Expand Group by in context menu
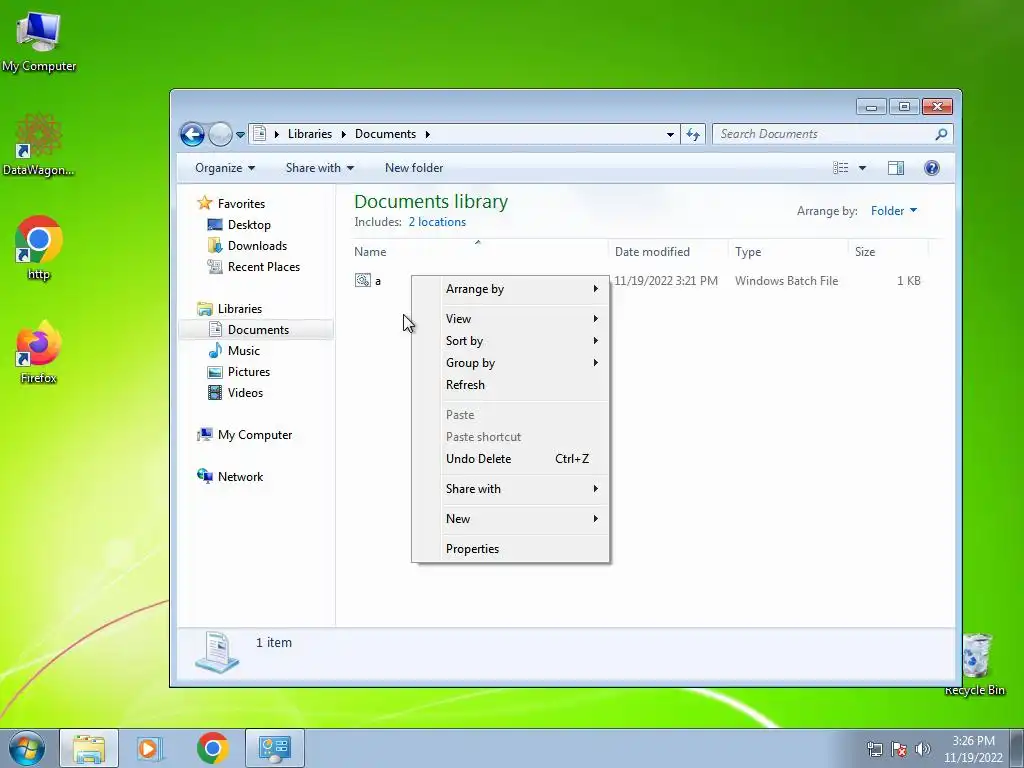Screen dimensions: 1024x768 pos(510,362)
